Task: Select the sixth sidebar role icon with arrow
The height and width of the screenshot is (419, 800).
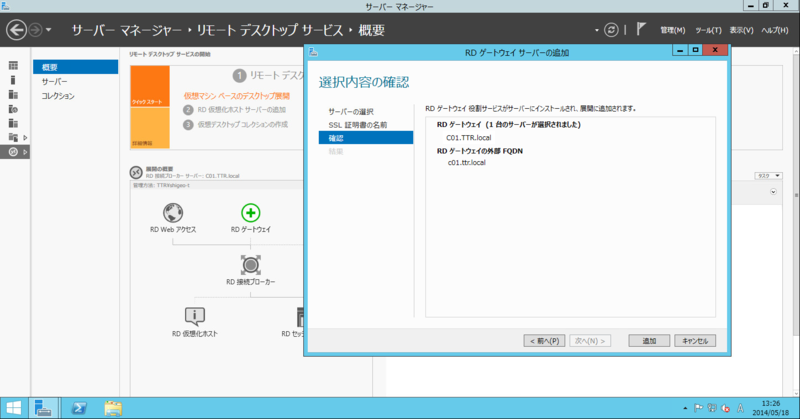Action: 13,137
